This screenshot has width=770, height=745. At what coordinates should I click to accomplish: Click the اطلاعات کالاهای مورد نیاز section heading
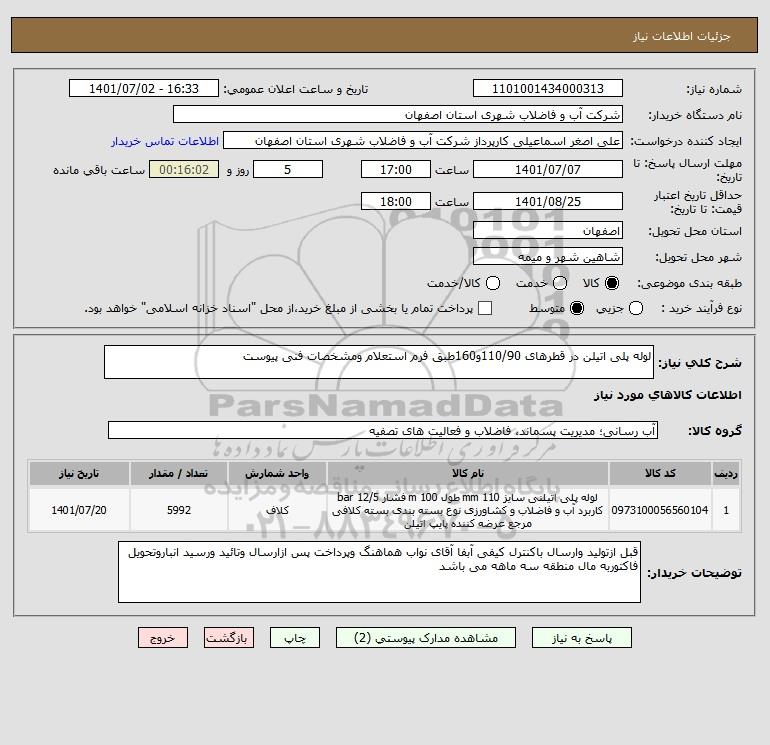668,395
